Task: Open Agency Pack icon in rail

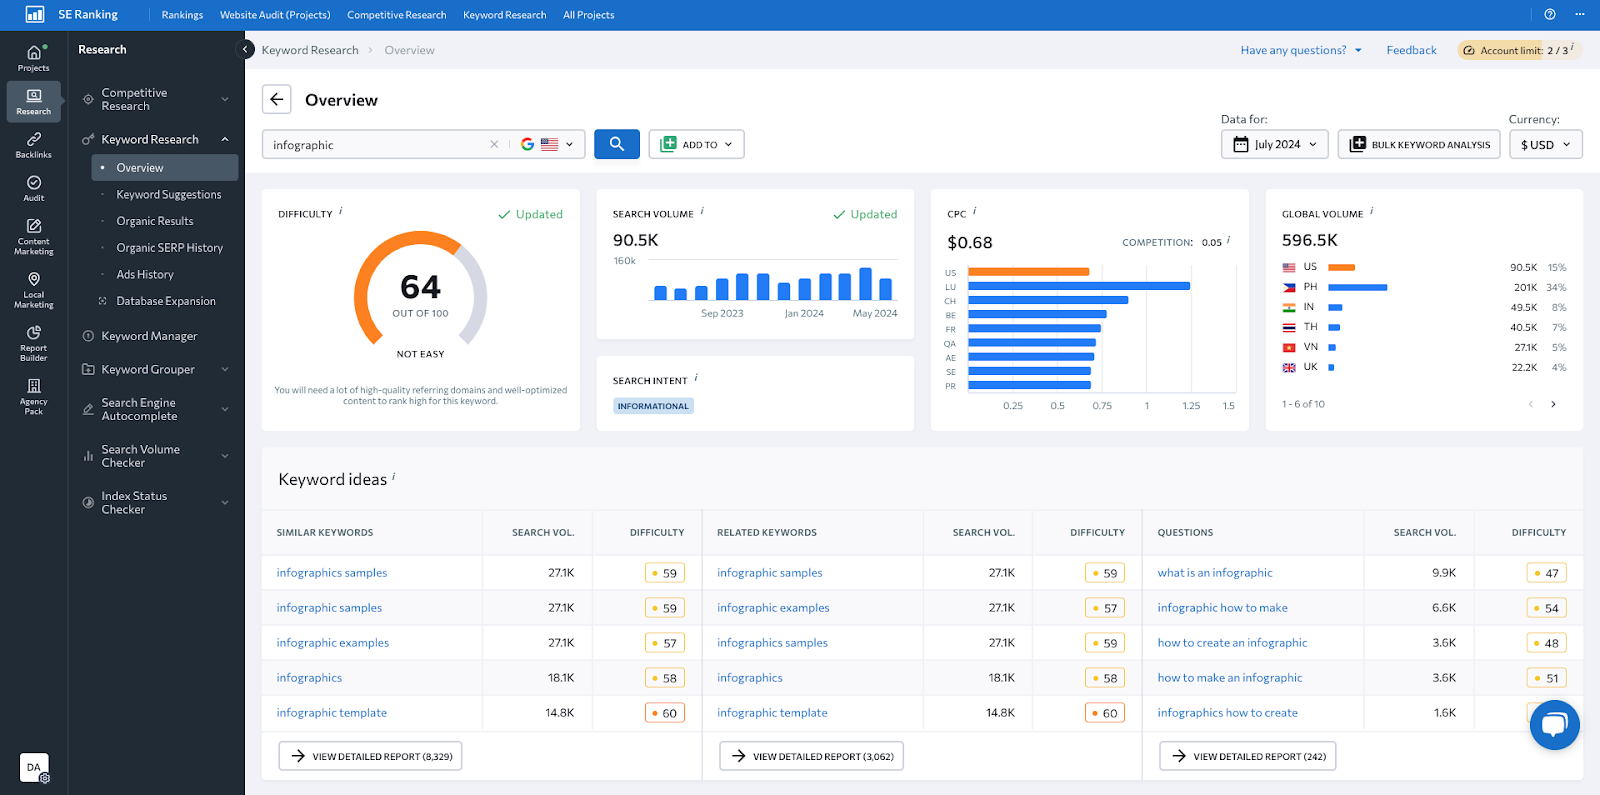Action: pos(34,397)
